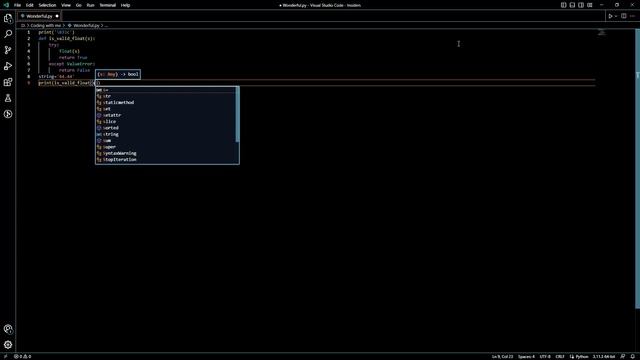This screenshot has width=640, height=360.
Task: Click the VS Code logo in title bar
Action: 6,5
